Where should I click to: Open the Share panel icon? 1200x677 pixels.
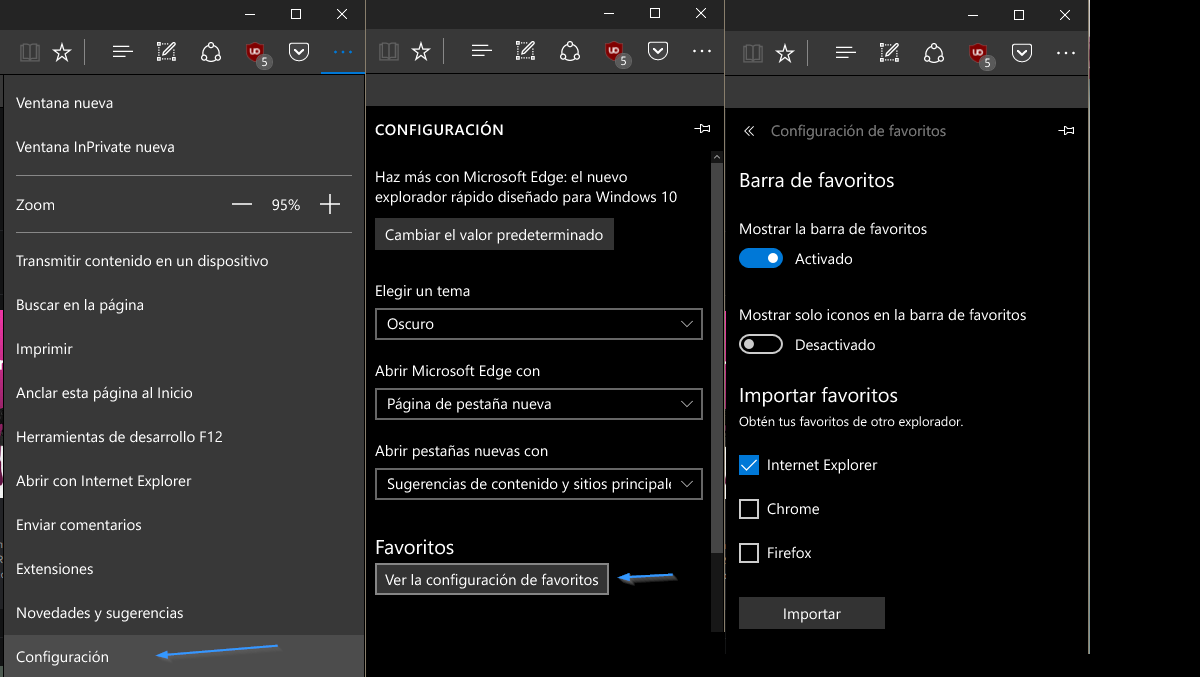(x=211, y=51)
